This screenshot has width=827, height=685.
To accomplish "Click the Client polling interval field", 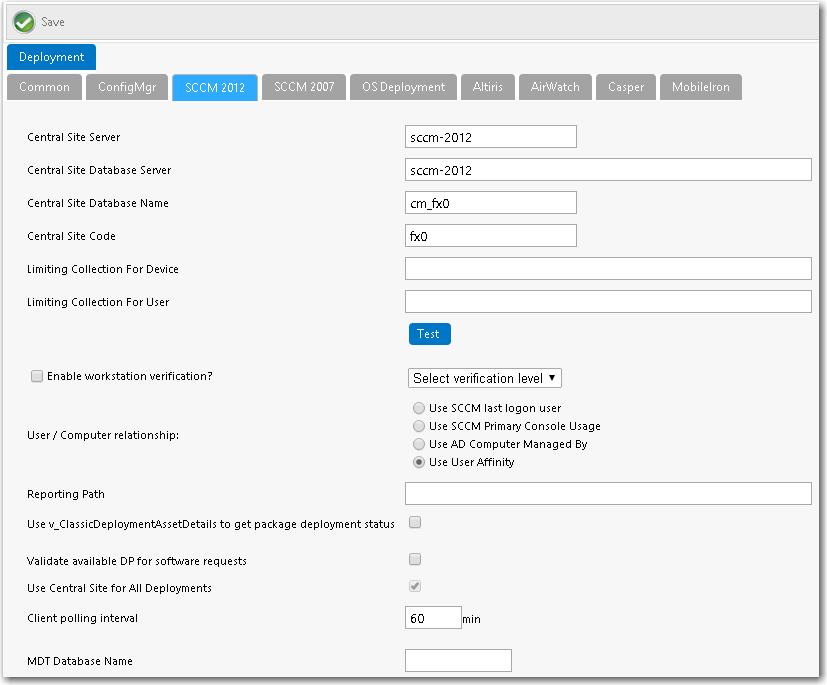I will pyautogui.click(x=432, y=618).
